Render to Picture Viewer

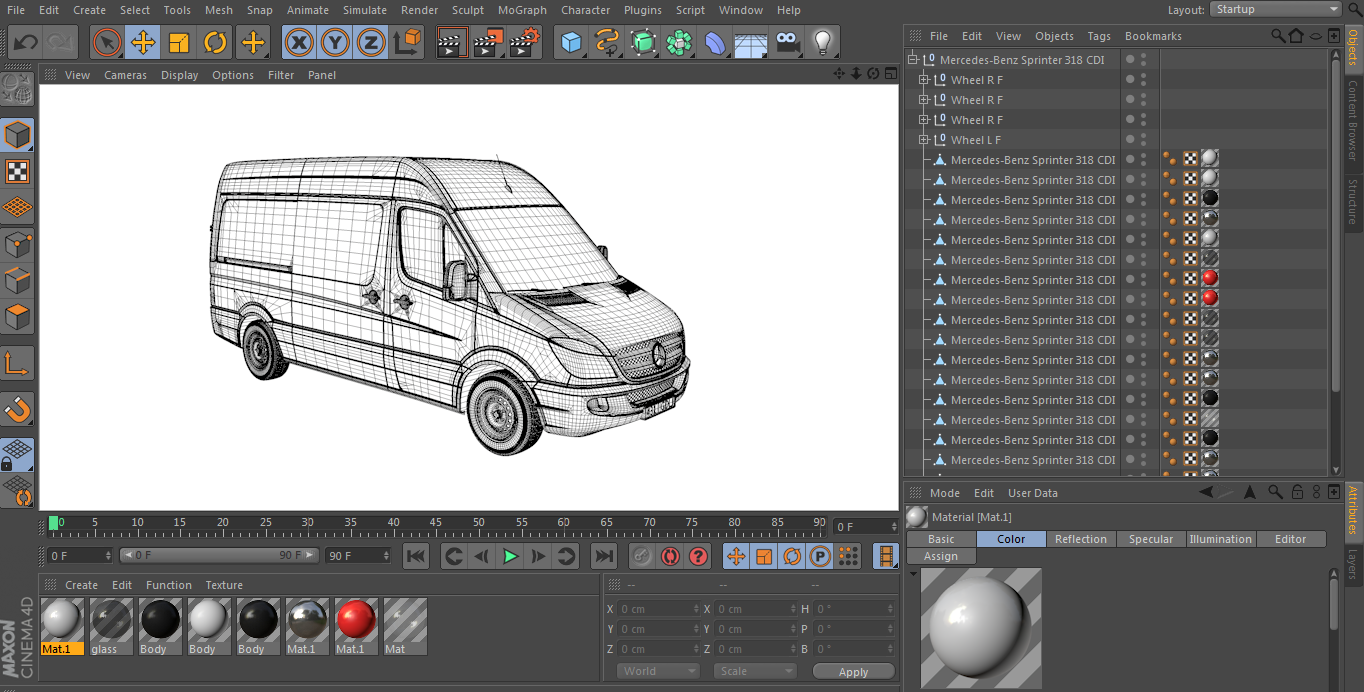point(488,43)
